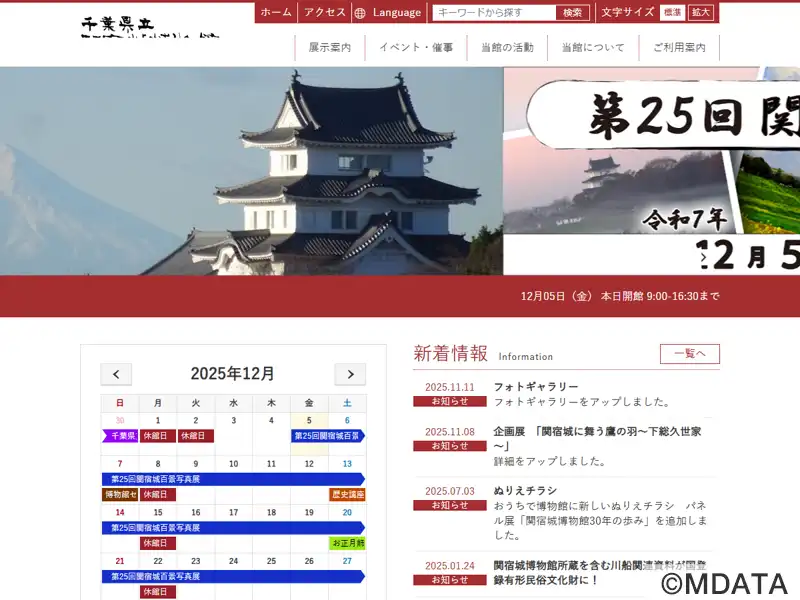800x600 pixels.
Task: Advance calendar to next month
Action: click(x=350, y=374)
